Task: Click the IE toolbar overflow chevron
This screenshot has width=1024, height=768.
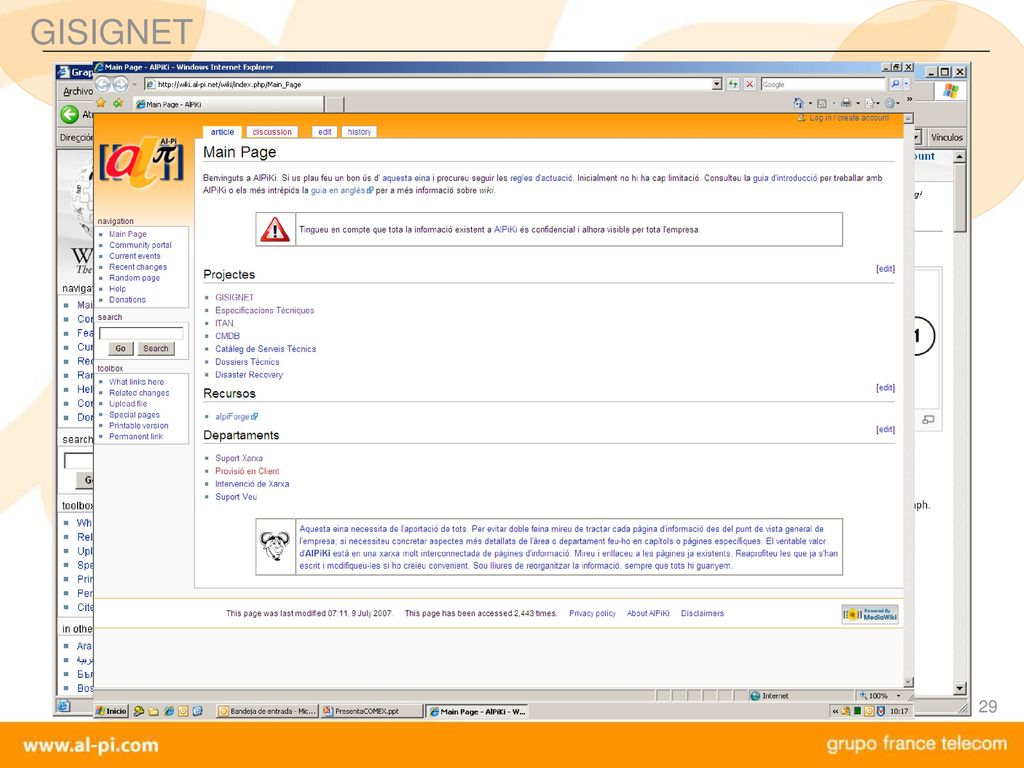Action: pyautogui.click(x=909, y=99)
